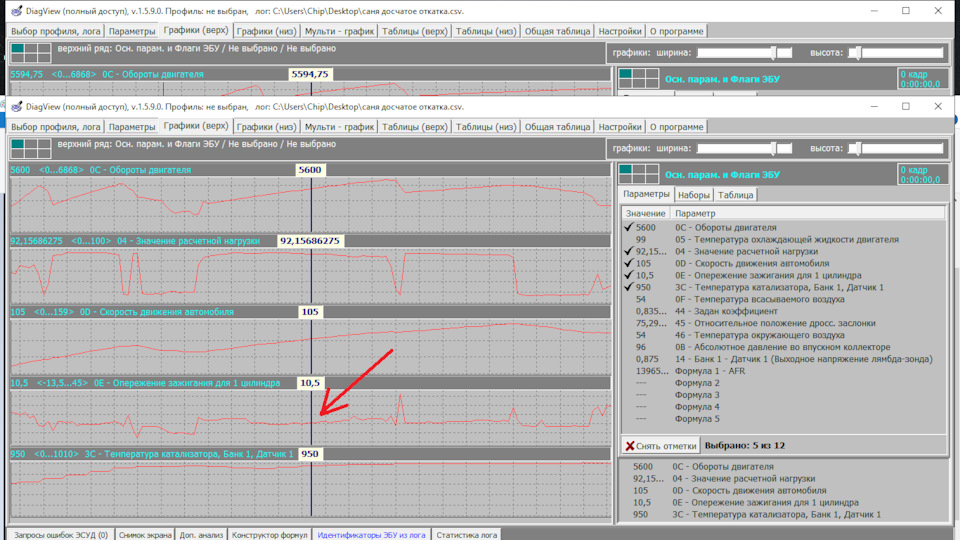Open Статистика лога bottom tab
This screenshot has height=540, width=960.
point(467,534)
